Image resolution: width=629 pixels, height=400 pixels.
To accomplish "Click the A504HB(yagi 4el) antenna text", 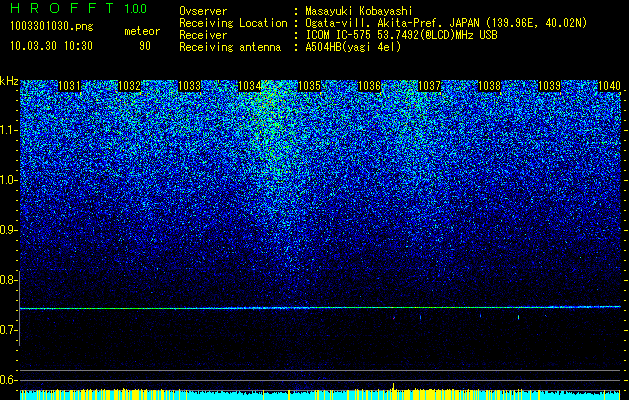I will (353, 47).
